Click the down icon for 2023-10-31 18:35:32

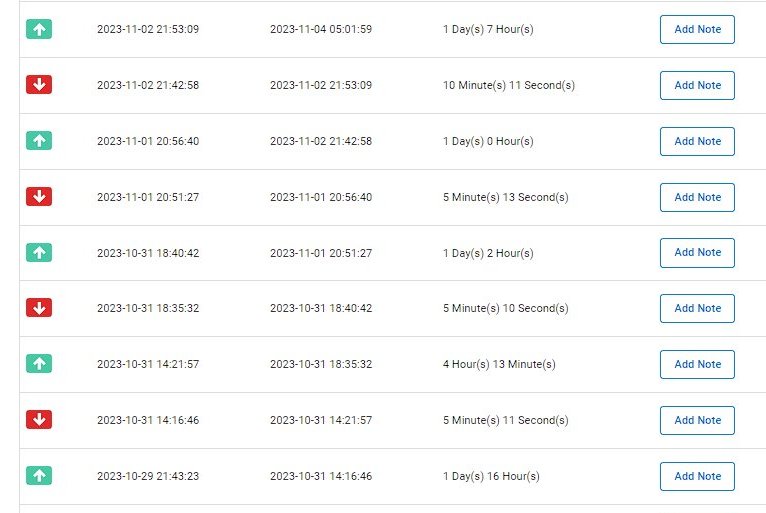coord(39,308)
